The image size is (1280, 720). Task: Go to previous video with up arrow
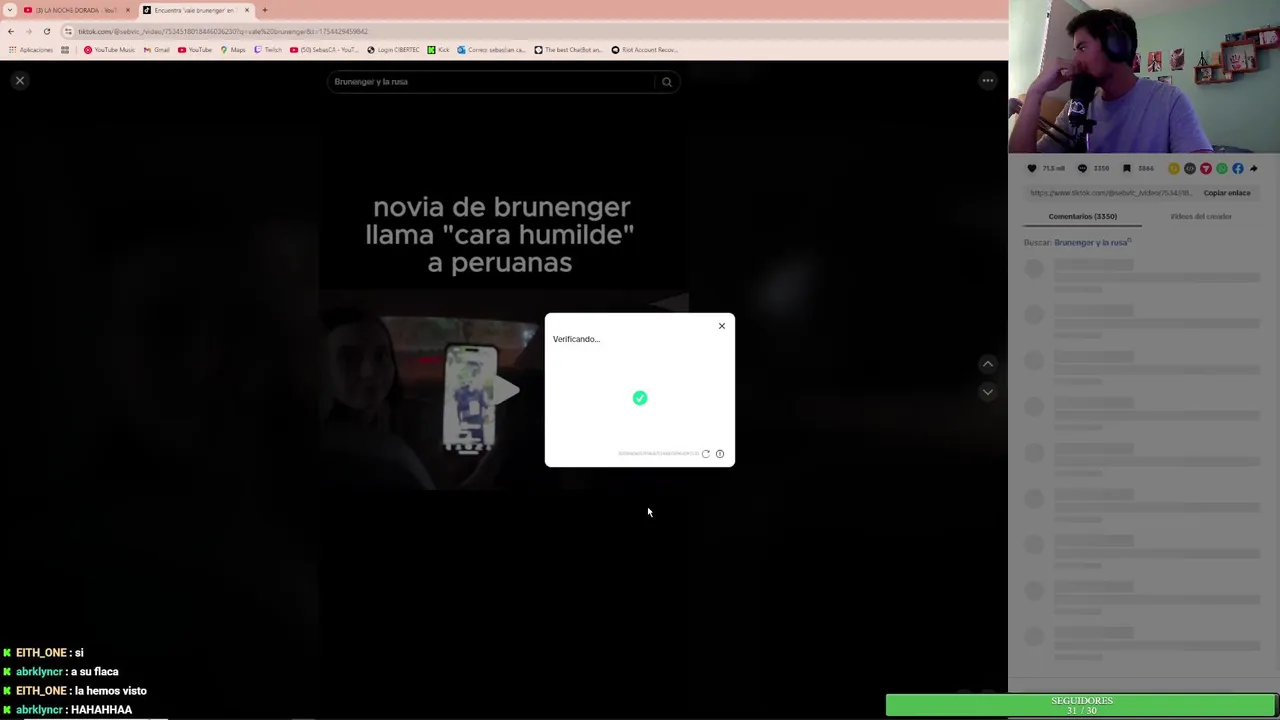click(987, 364)
